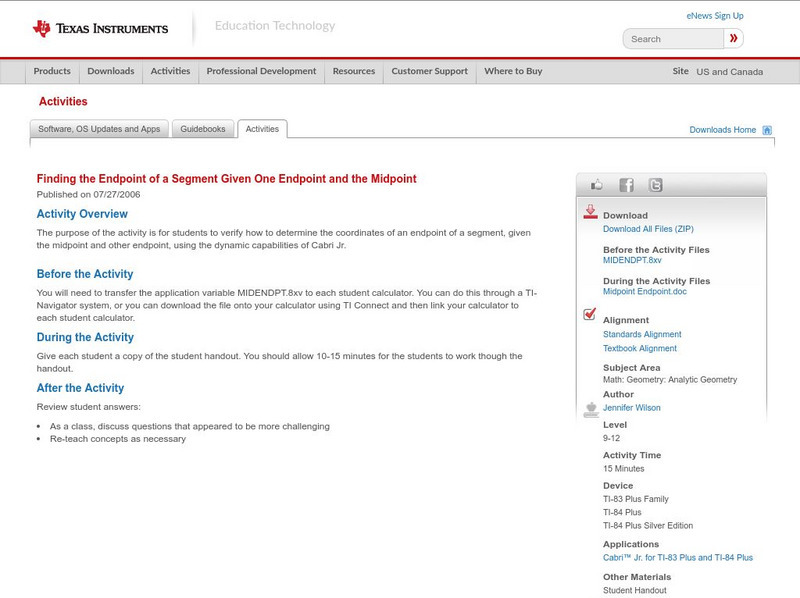The height and width of the screenshot is (598, 800).
Task: Click 'As a class, discuss questions' bullet
Action: (x=190, y=427)
